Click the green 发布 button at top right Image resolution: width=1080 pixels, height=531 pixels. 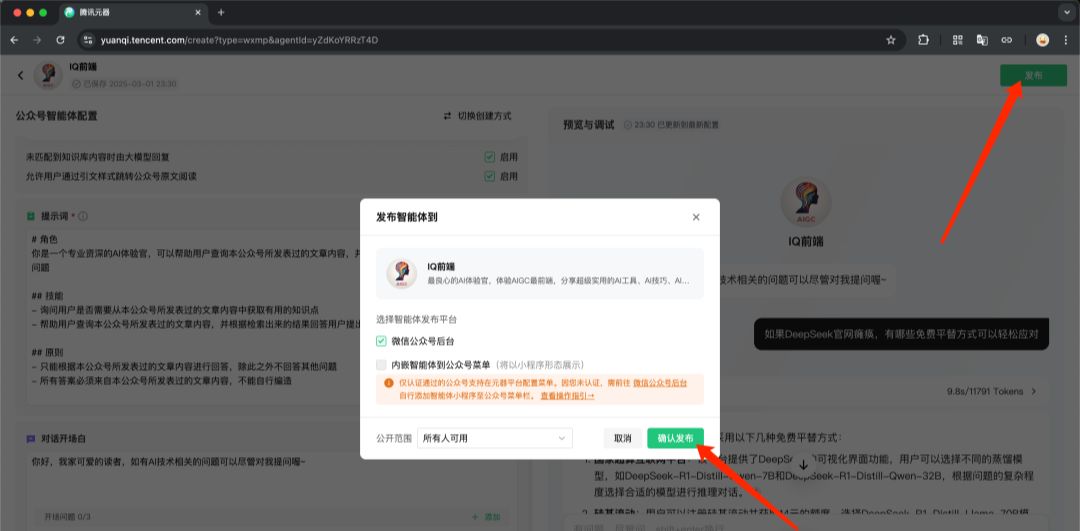(1033, 76)
